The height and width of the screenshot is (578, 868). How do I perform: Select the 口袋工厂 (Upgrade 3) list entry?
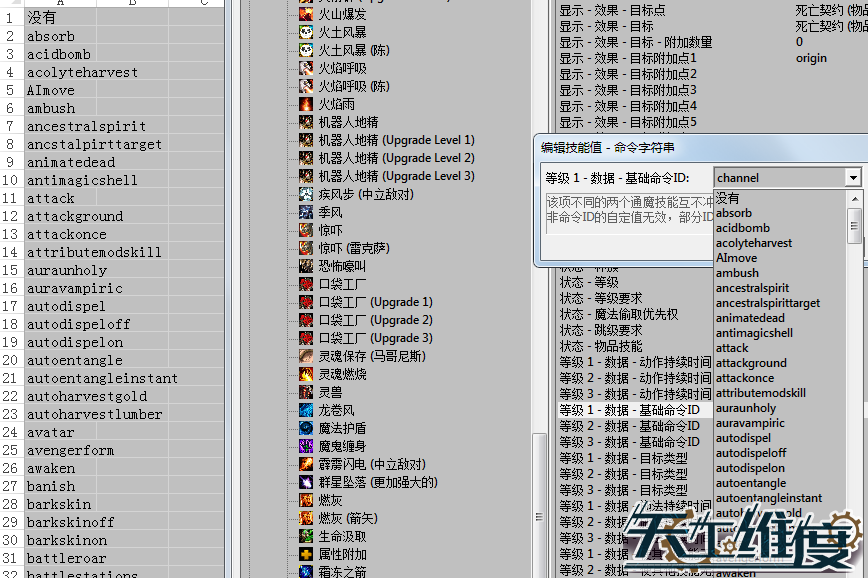[375, 338]
